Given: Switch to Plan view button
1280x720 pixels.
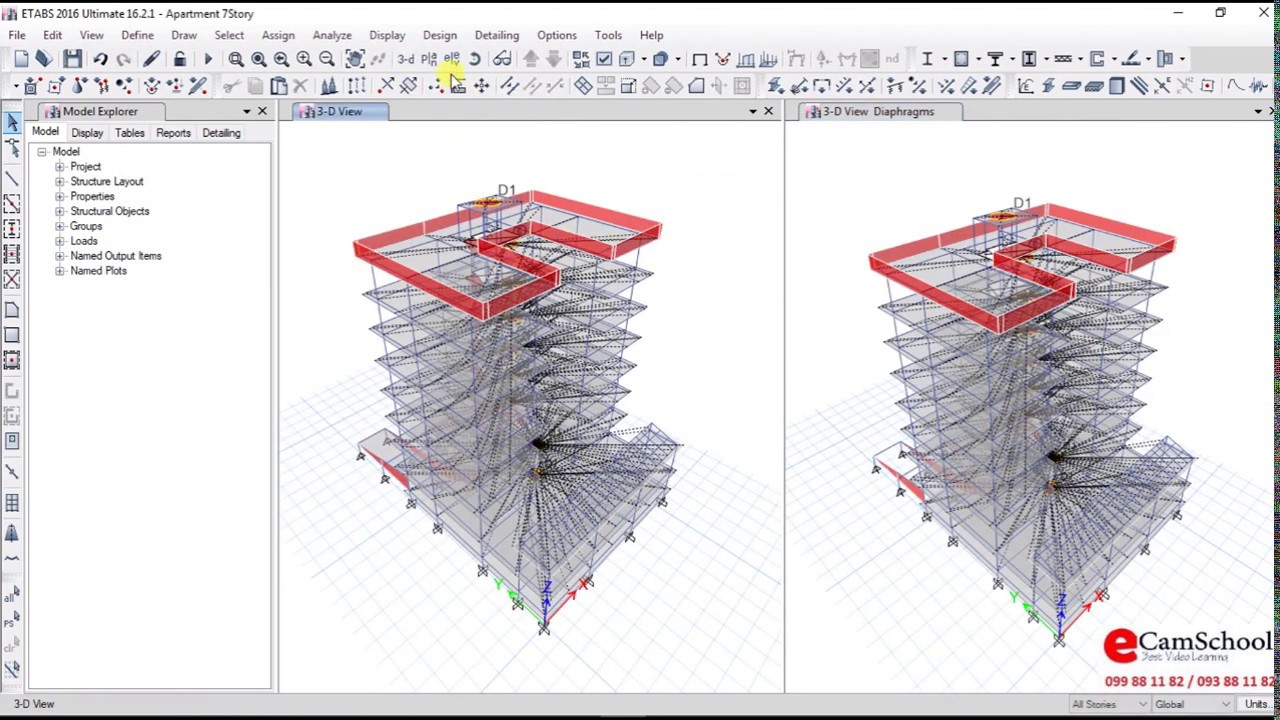Looking at the screenshot, I should (429, 59).
